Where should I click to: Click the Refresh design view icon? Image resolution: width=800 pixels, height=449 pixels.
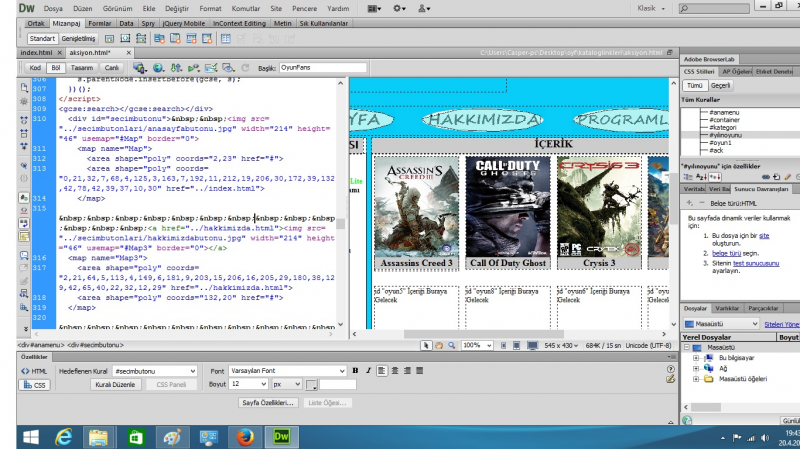245,68
